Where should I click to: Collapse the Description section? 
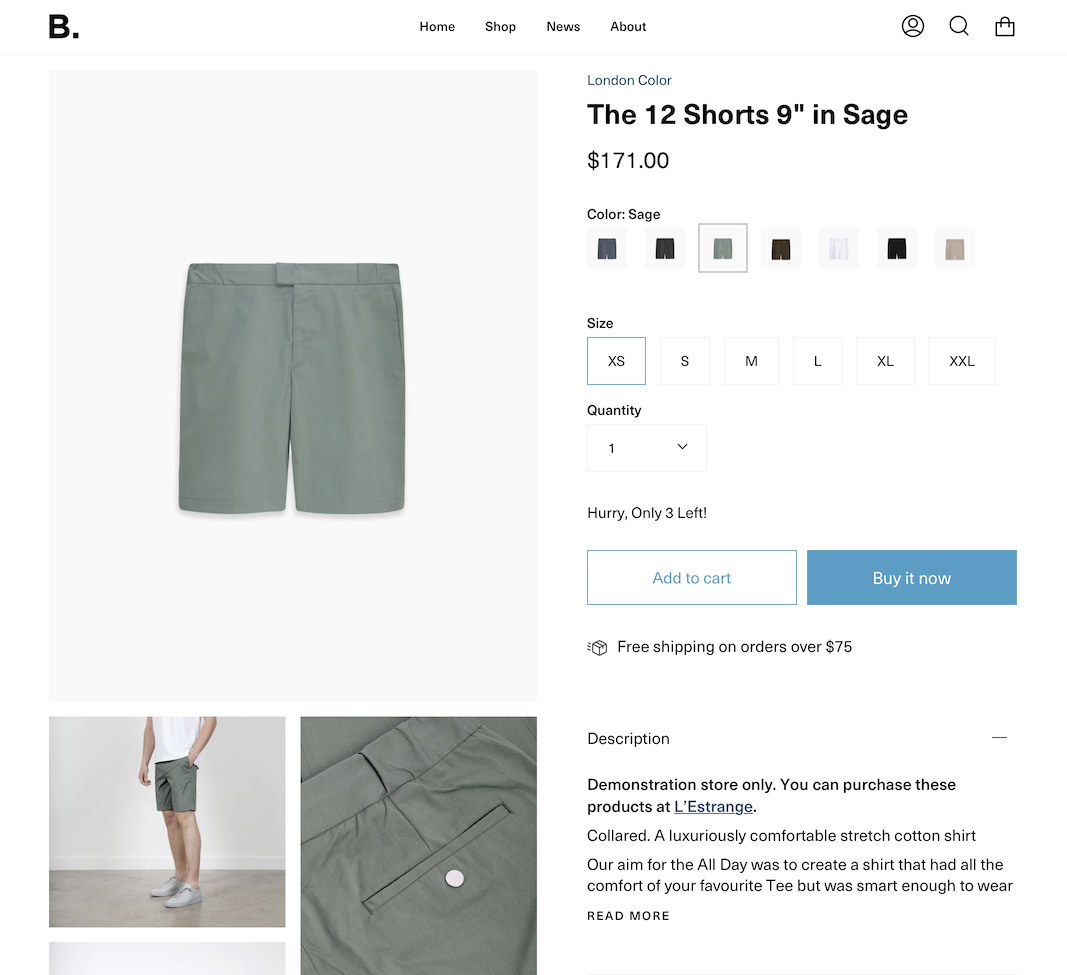(999, 738)
